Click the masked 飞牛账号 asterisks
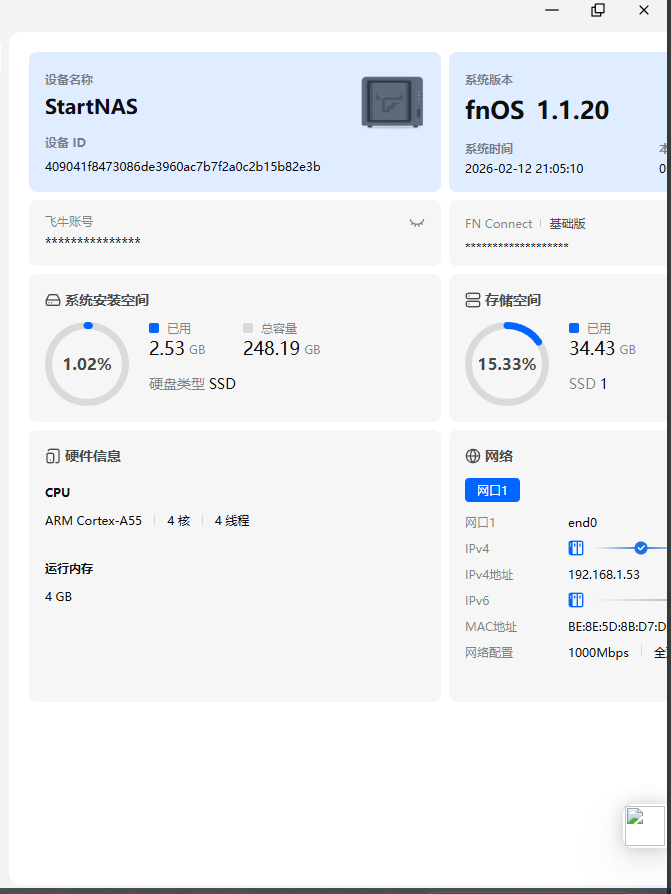This screenshot has width=671, height=894. coord(93,242)
